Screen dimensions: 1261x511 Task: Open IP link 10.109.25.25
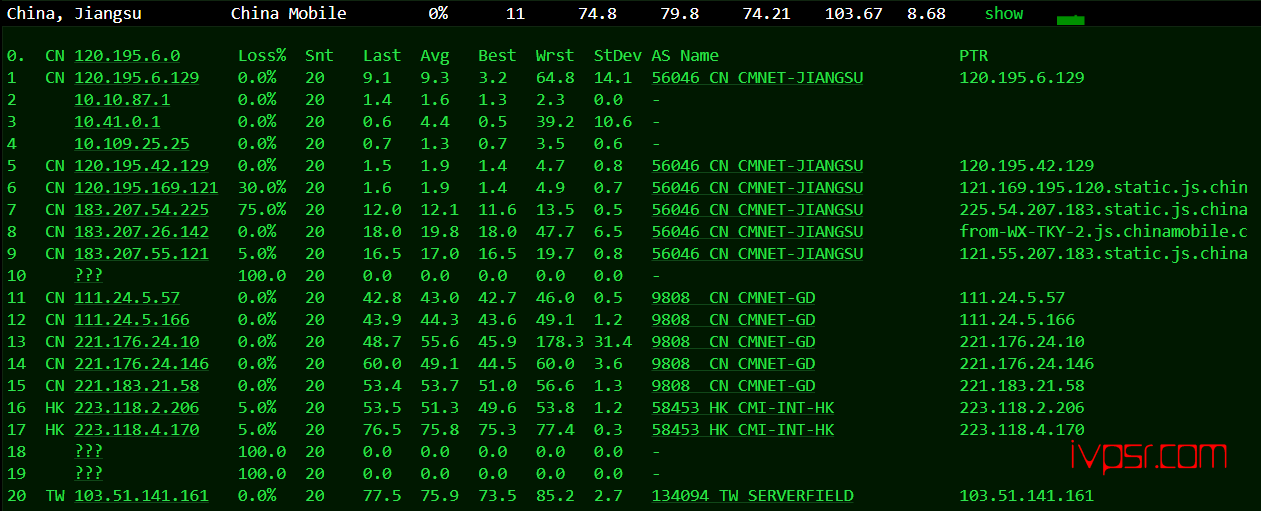(x=132, y=144)
